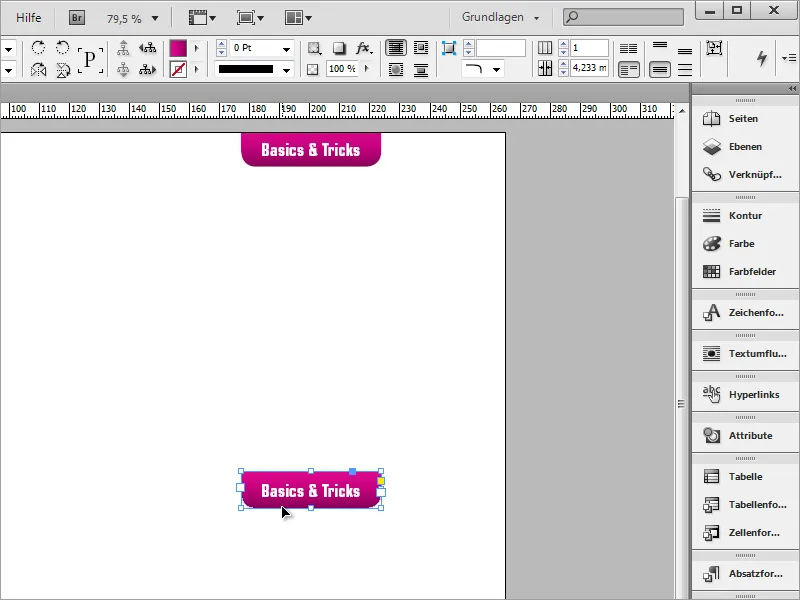The height and width of the screenshot is (600, 800).
Task: Toggle the drop shadow icon
Action: 339,48
